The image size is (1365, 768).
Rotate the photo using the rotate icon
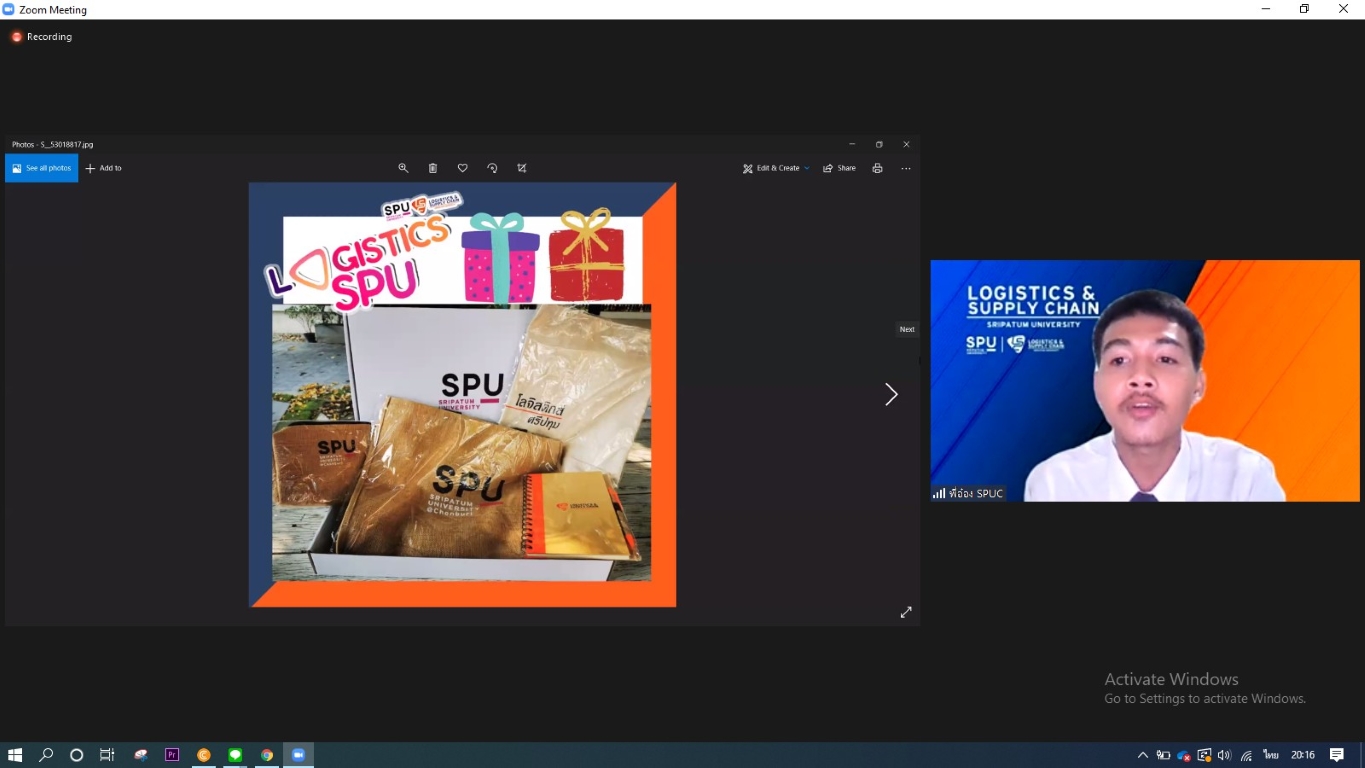[492, 168]
